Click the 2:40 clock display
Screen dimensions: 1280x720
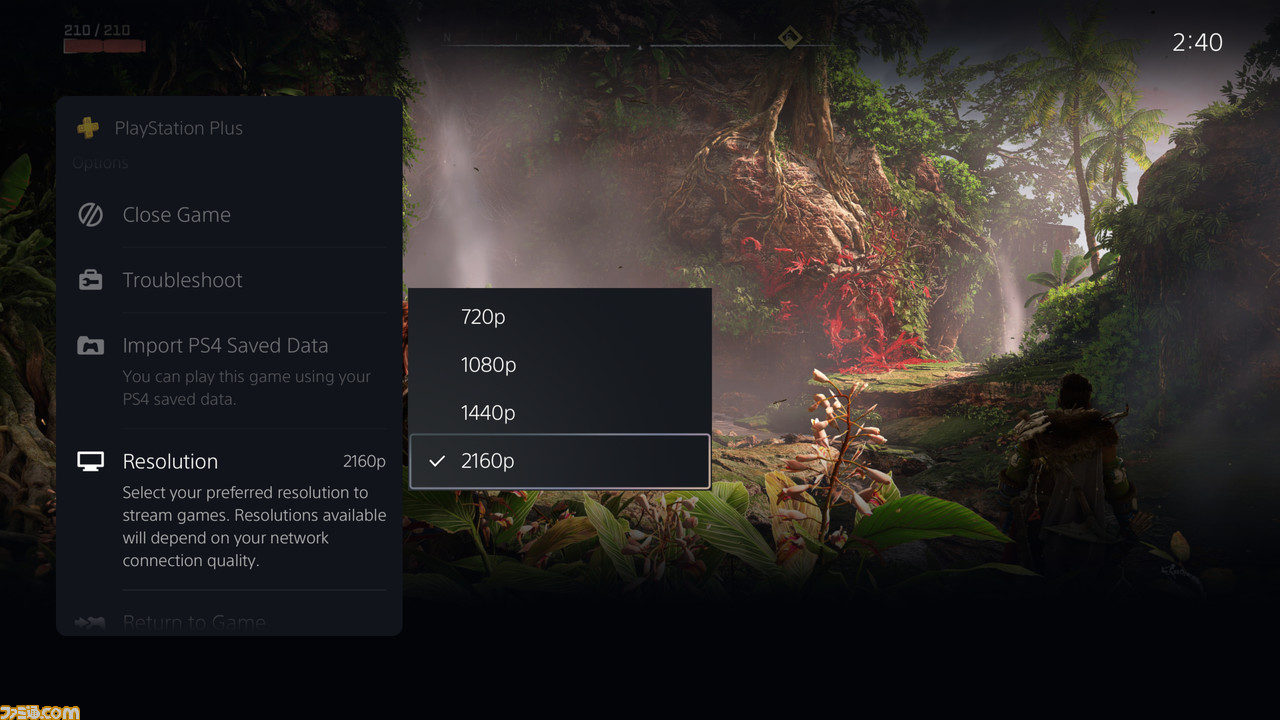pyautogui.click(x=1197, y=42)
